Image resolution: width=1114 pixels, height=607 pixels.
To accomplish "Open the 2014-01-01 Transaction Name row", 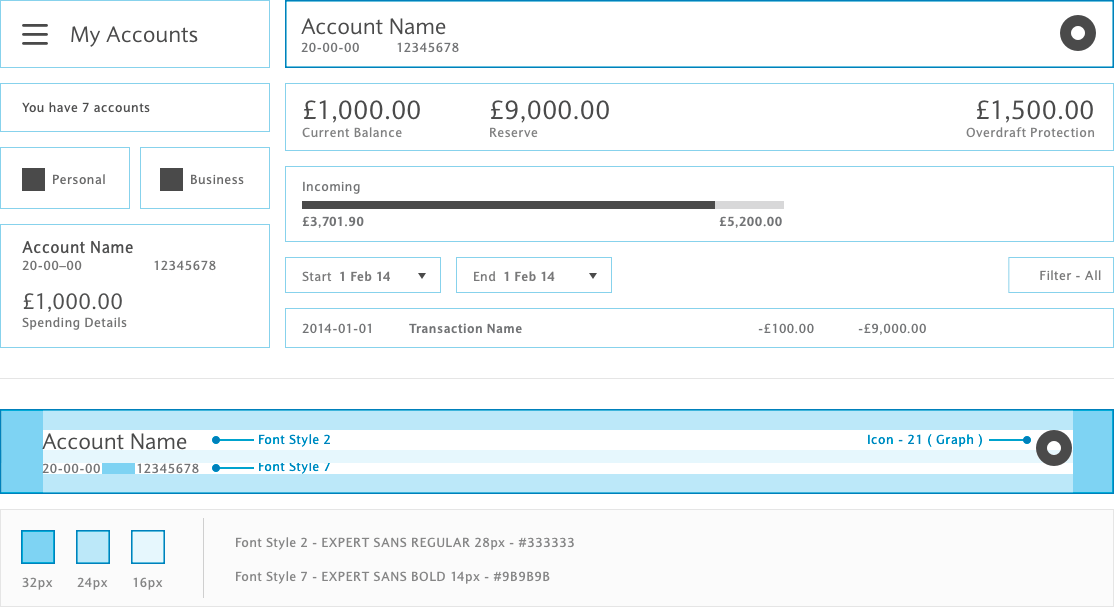I will tap(699, 328).
